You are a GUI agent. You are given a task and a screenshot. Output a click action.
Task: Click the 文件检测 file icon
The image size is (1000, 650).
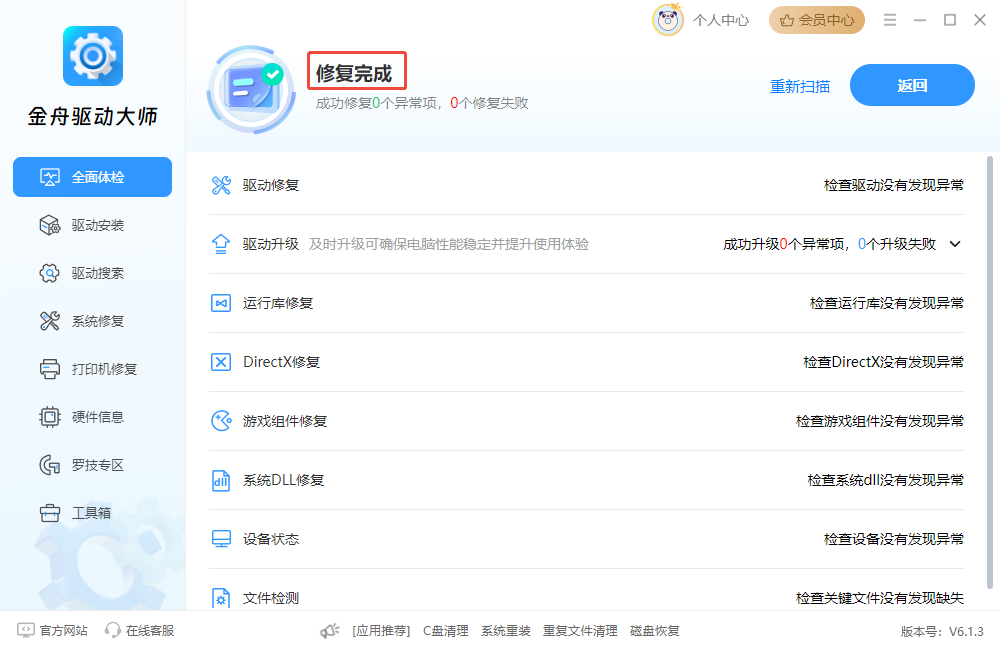pos(221,598)
